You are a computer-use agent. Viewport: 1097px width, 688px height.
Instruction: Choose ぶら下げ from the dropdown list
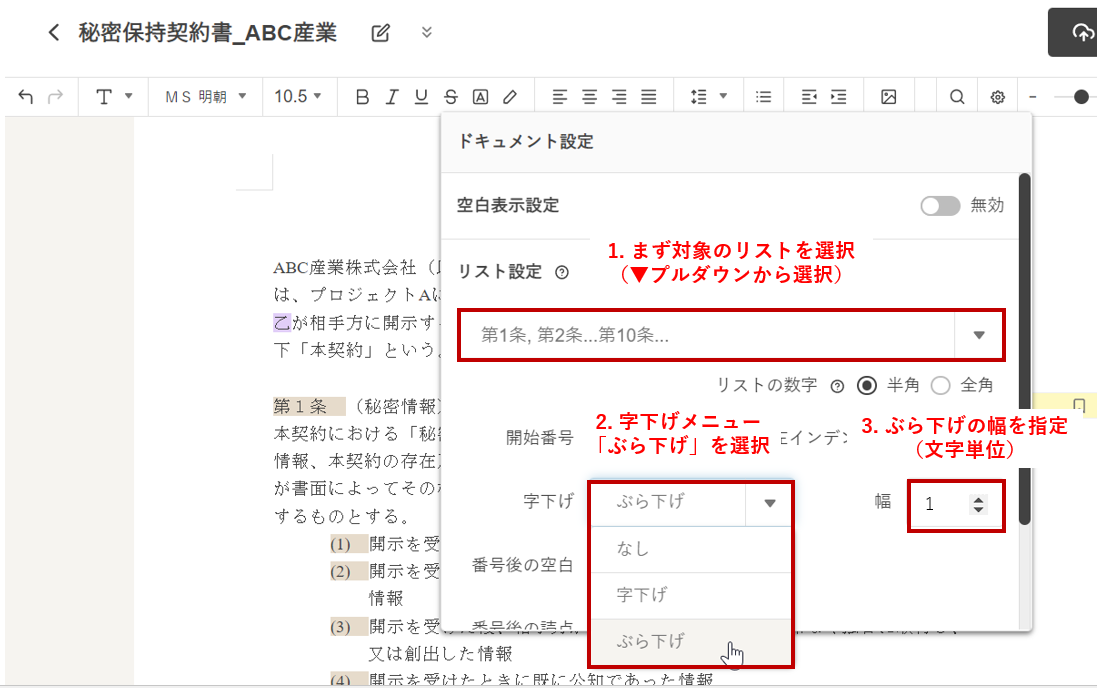pos(651,642)
